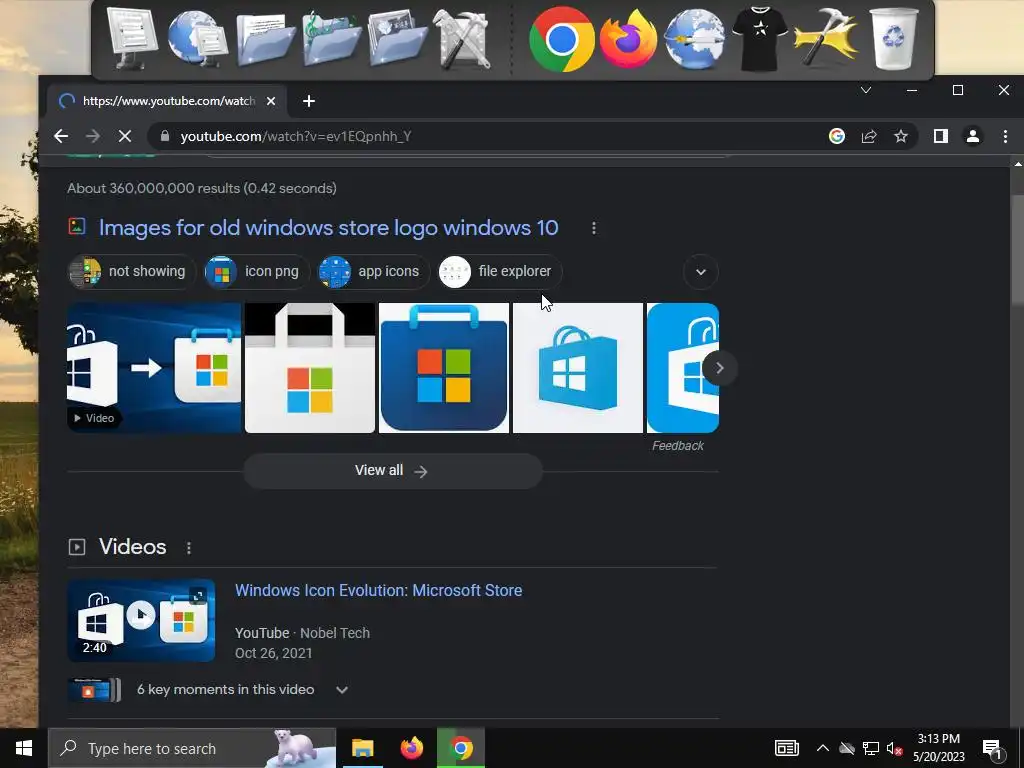This screenshot has height=768, width=1024.
Task: Open the globe with documents dock icon
Action: point(198,39)
